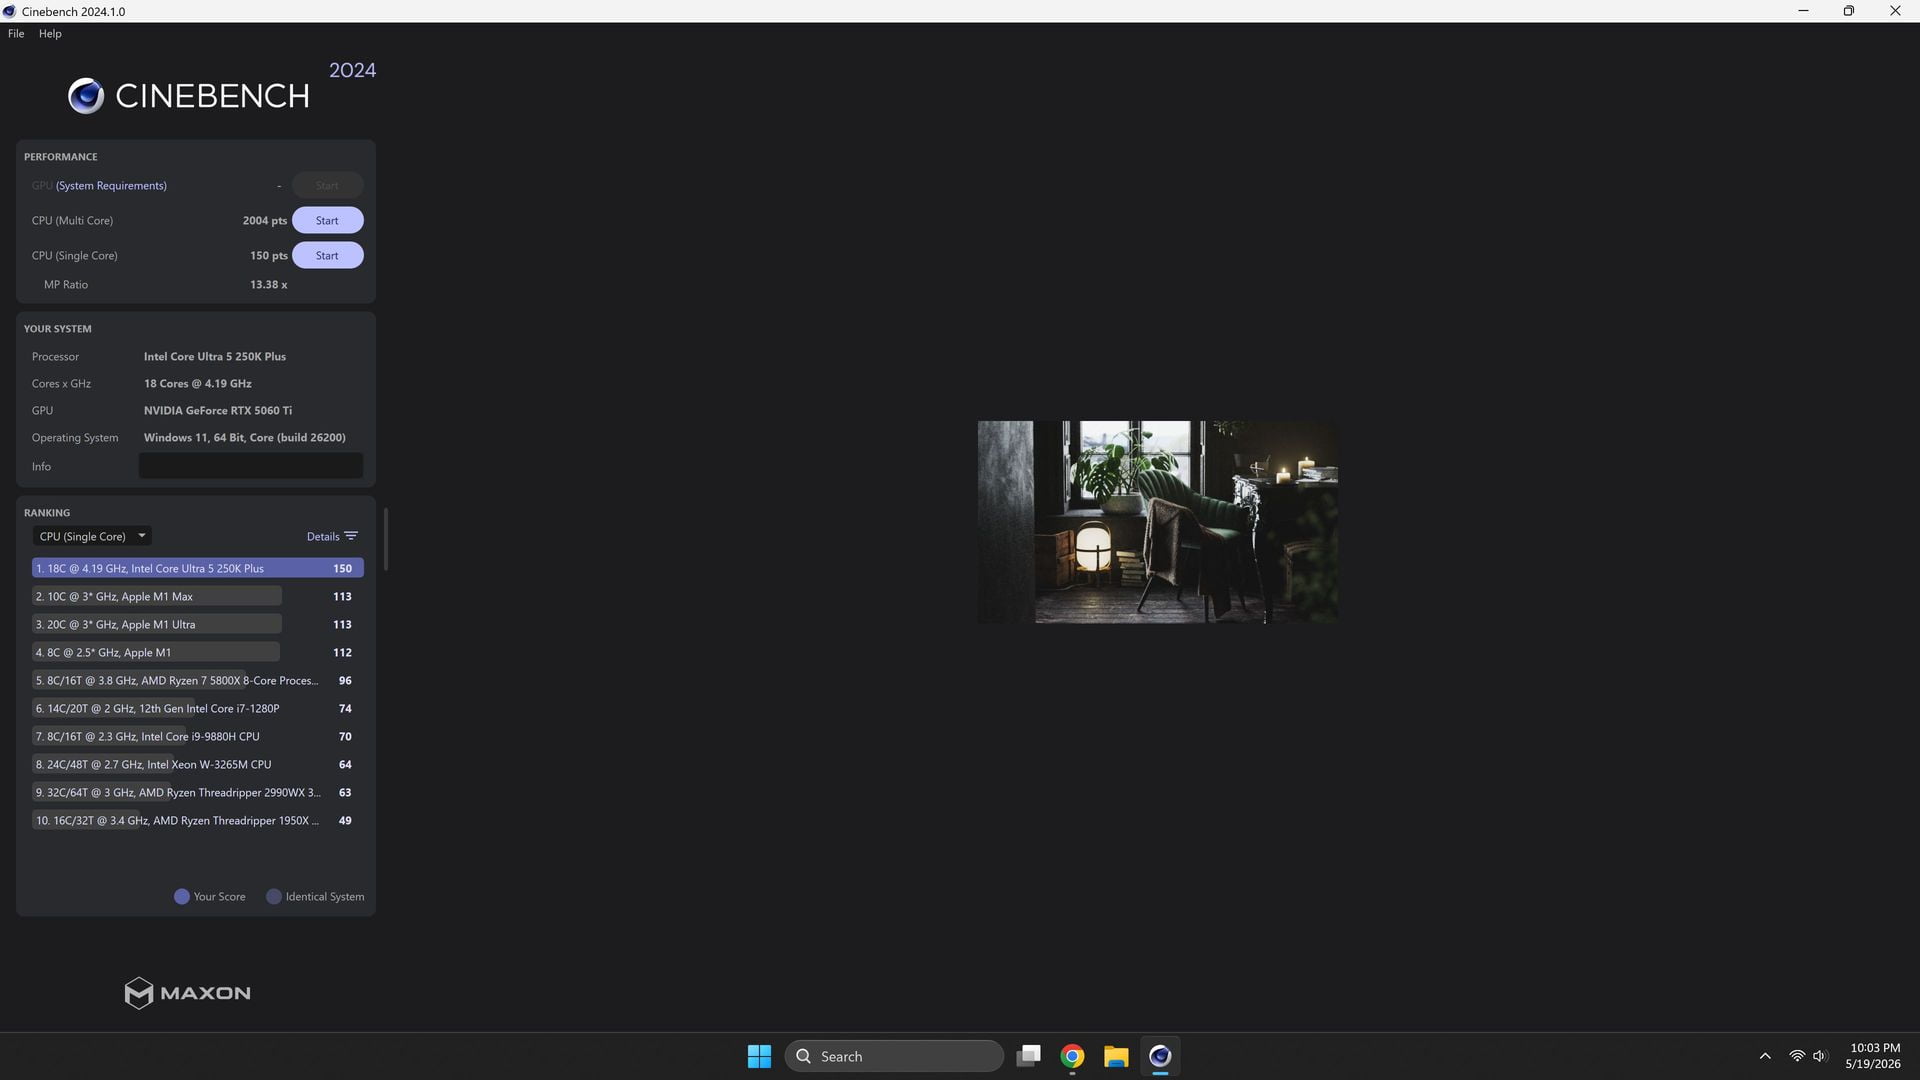Open the clock and date panel
Image resolution: width=1920 pixels, height=1080 pixels.
click(1874, 1056)
